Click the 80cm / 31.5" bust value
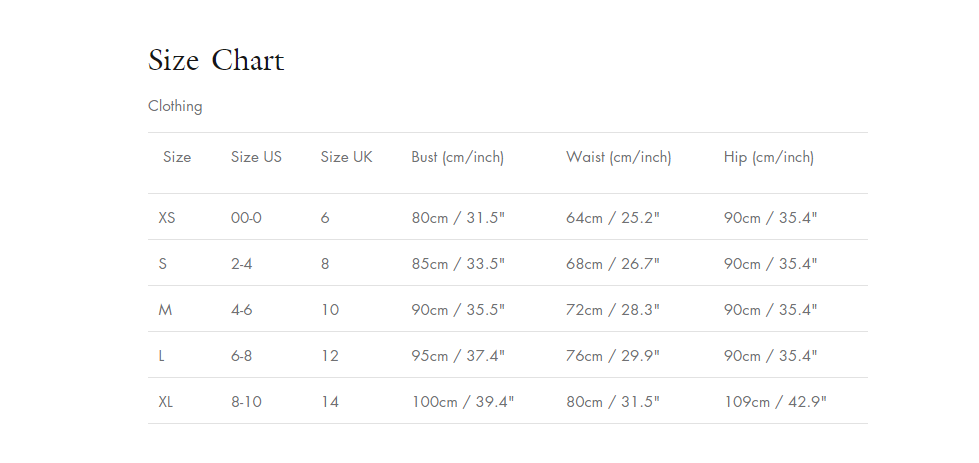Image resolution: width=979 pixels, height=463 pixels. (x=458, y=218)
